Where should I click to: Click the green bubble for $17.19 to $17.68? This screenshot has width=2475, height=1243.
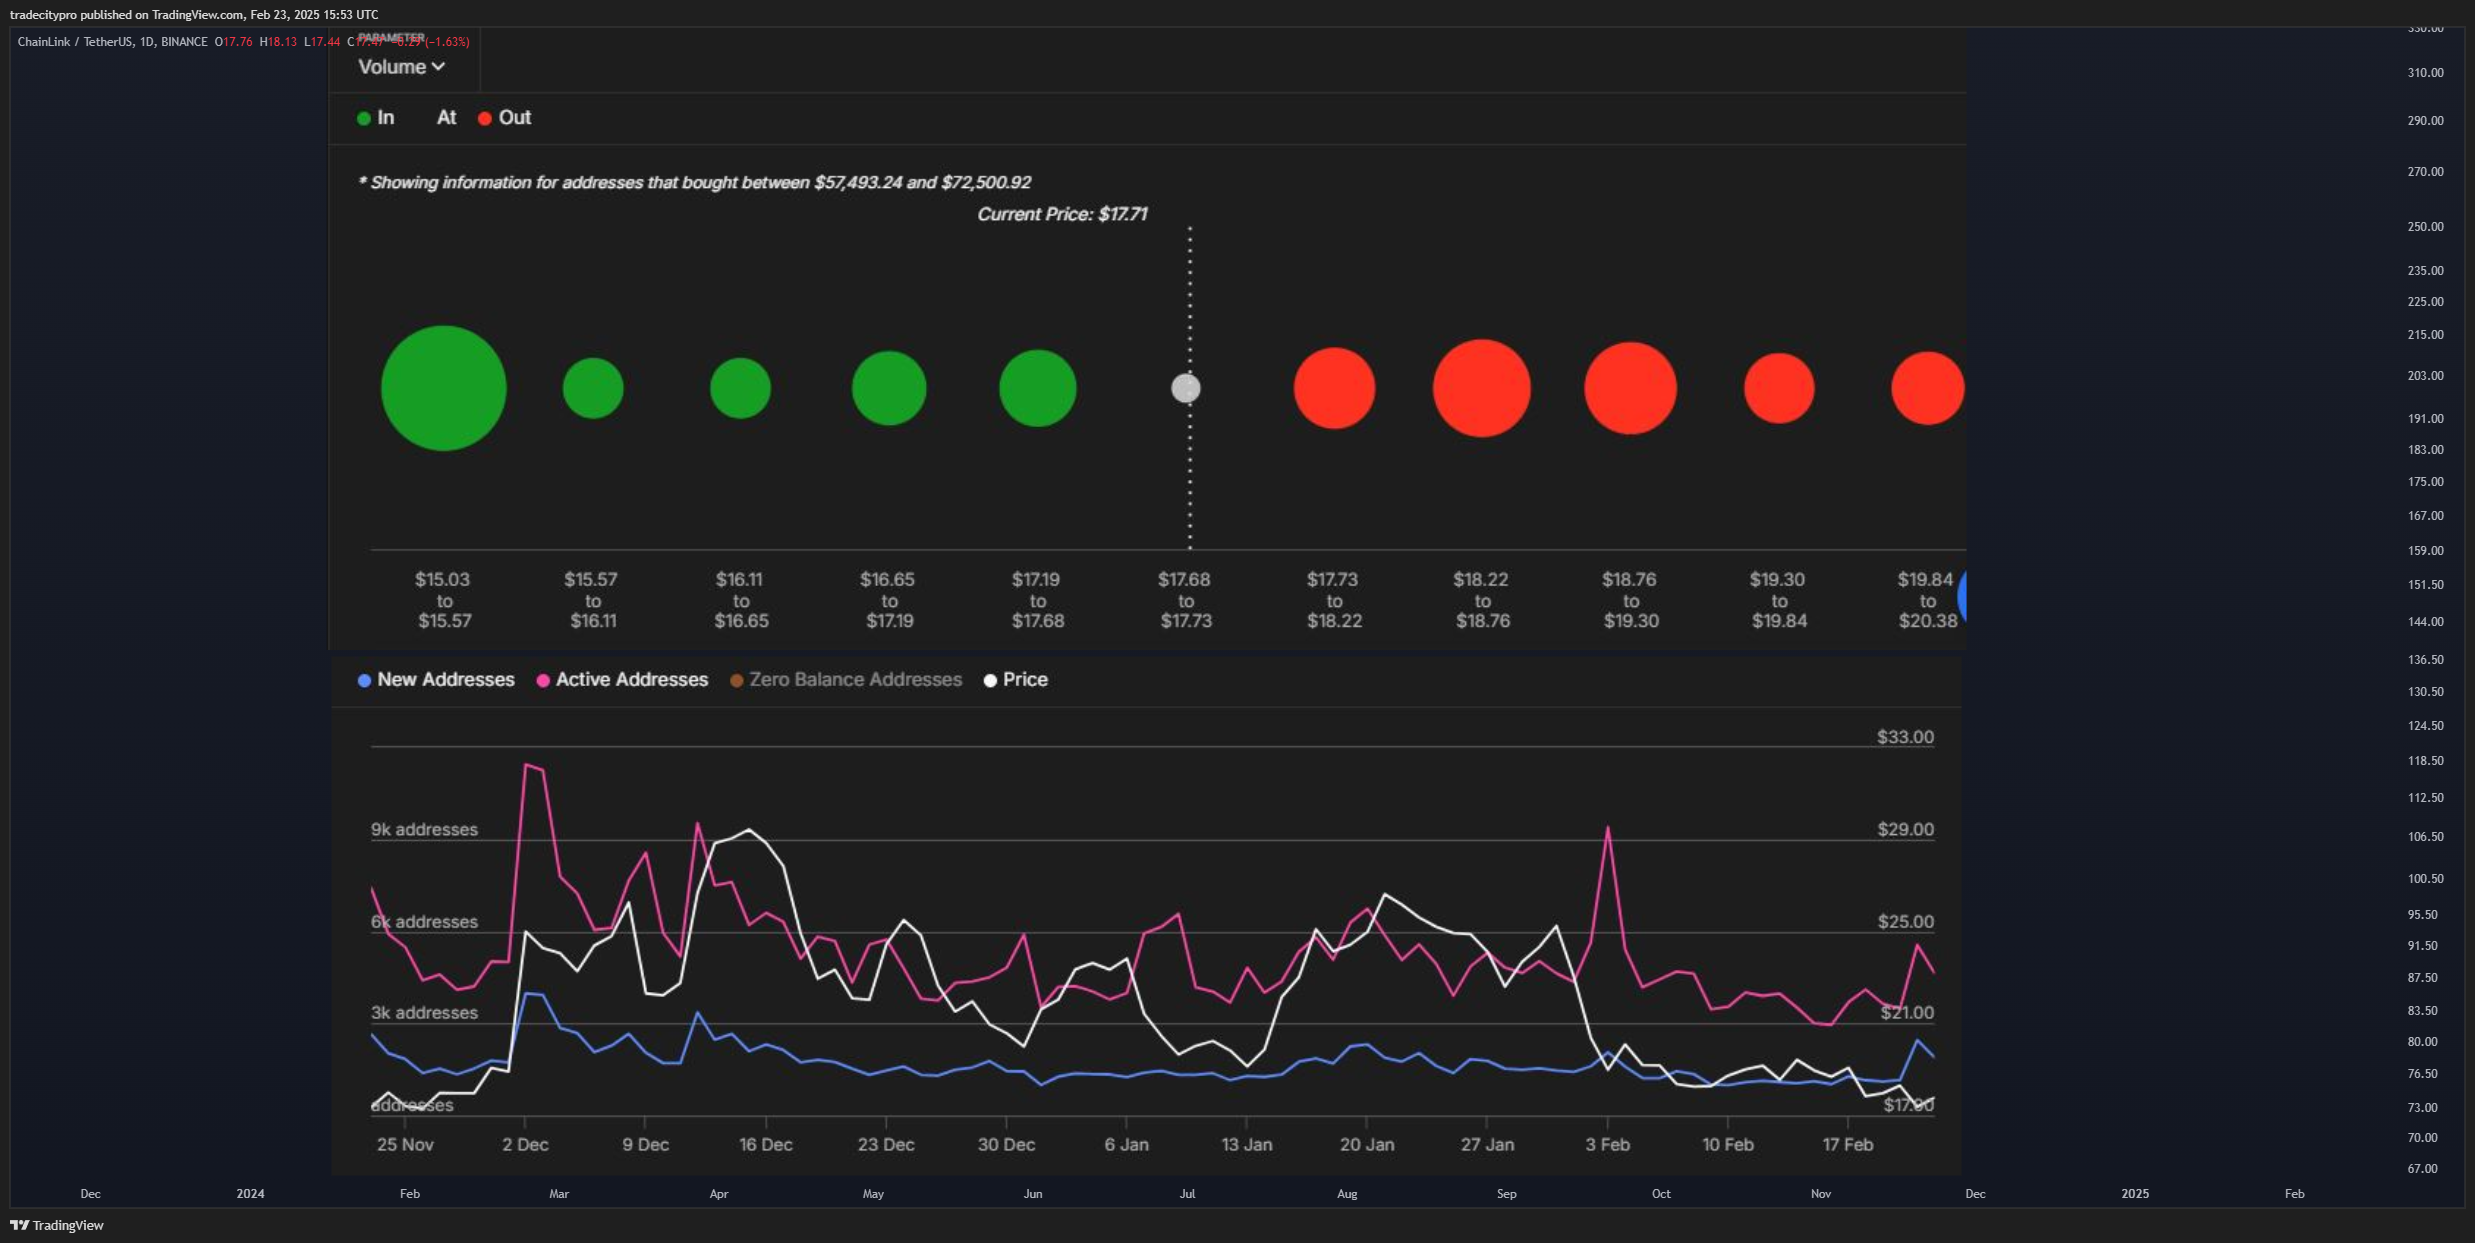(1038, 388)
